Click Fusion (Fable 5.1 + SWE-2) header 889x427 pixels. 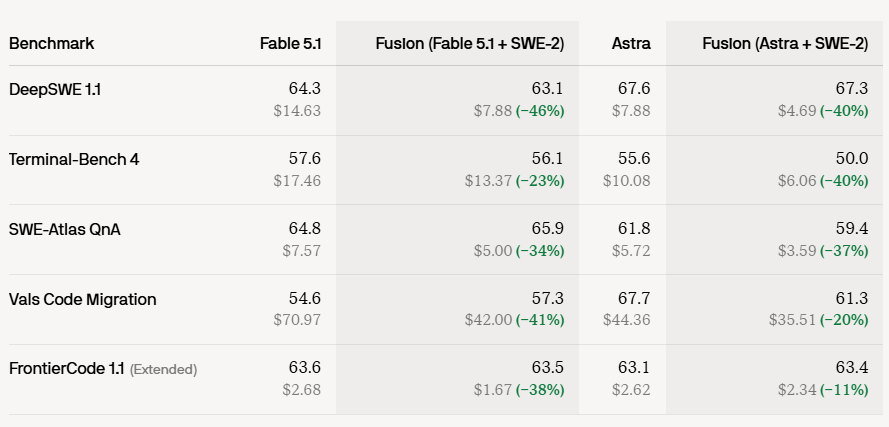pos(469,44)
